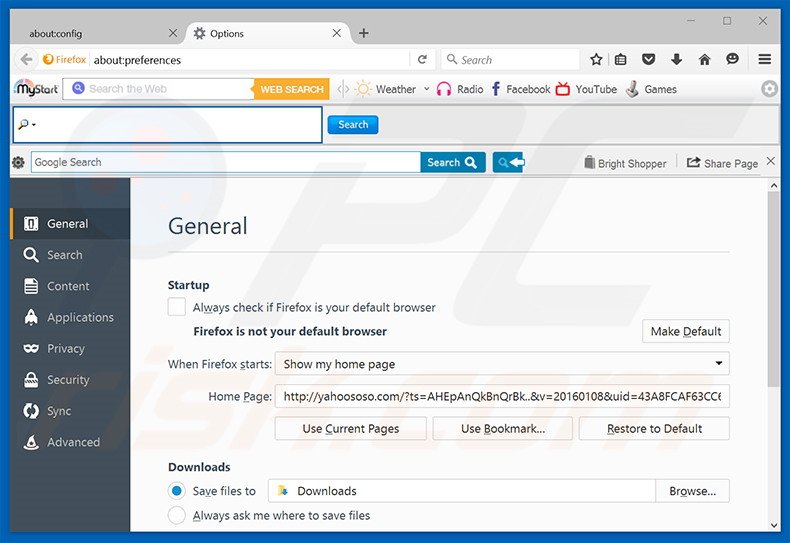The width and height of the screenshot is (790, 543).
Task: Bookmark this page with the star icon
Action: click(596, 59)
